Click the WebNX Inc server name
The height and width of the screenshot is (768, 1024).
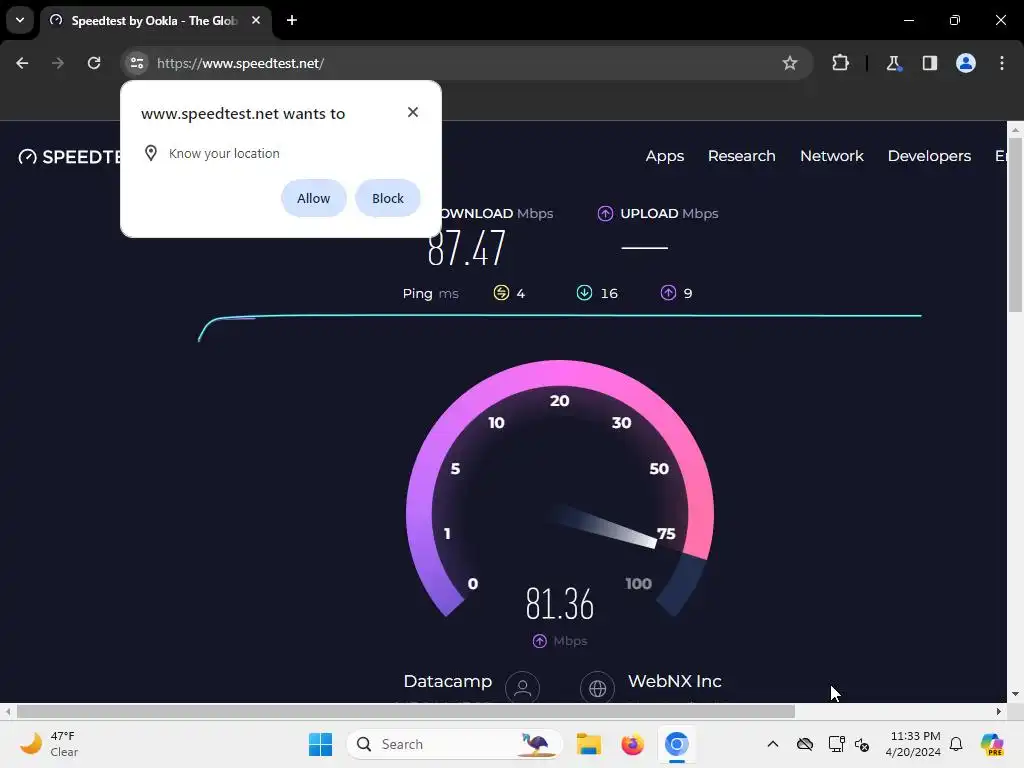pyautogui.click(x=675, y=681)
